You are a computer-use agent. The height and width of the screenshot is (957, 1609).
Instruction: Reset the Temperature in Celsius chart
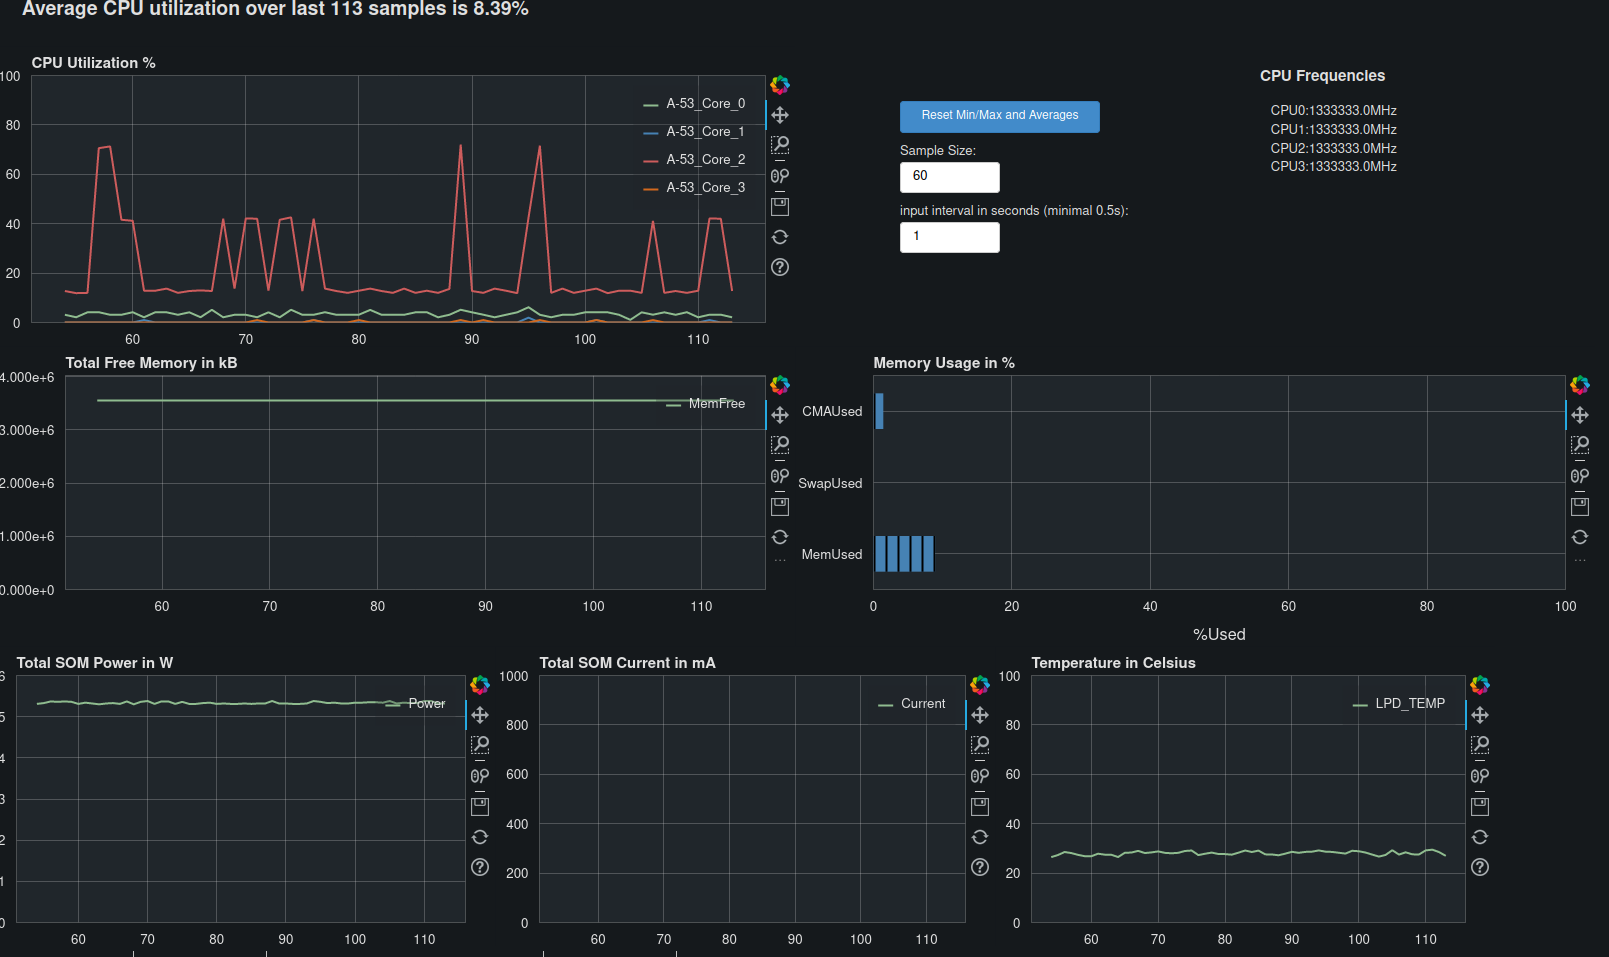tap(1480, 837)
